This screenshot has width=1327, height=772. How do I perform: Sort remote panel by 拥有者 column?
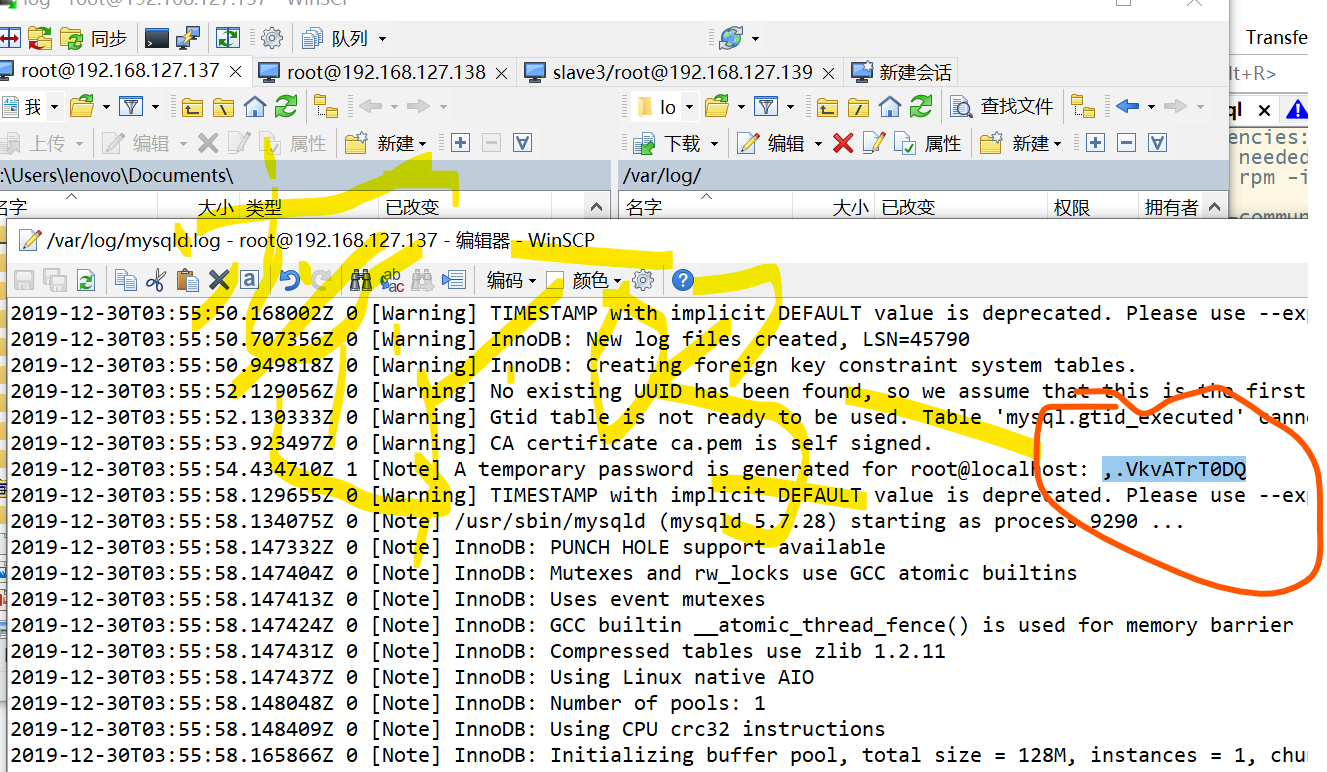(x=1171, y=207)
